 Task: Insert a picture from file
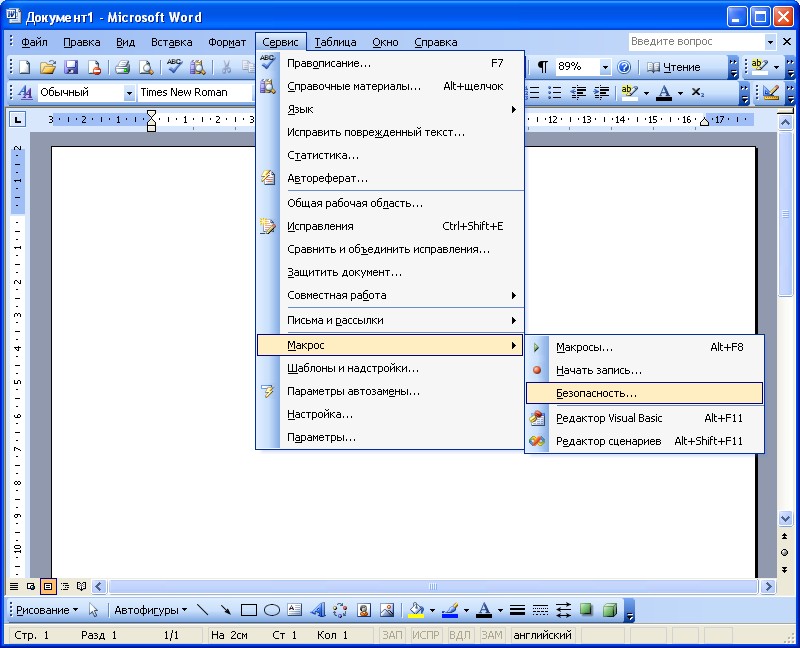pyautogui.click(x=387, y=610)
